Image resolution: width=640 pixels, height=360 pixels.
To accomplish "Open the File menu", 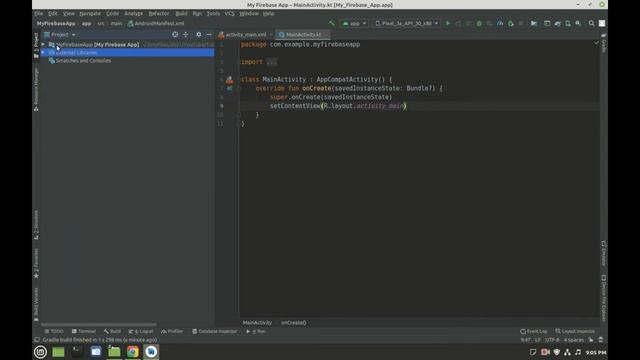I will pyautogui.click(x=39, y=13).
